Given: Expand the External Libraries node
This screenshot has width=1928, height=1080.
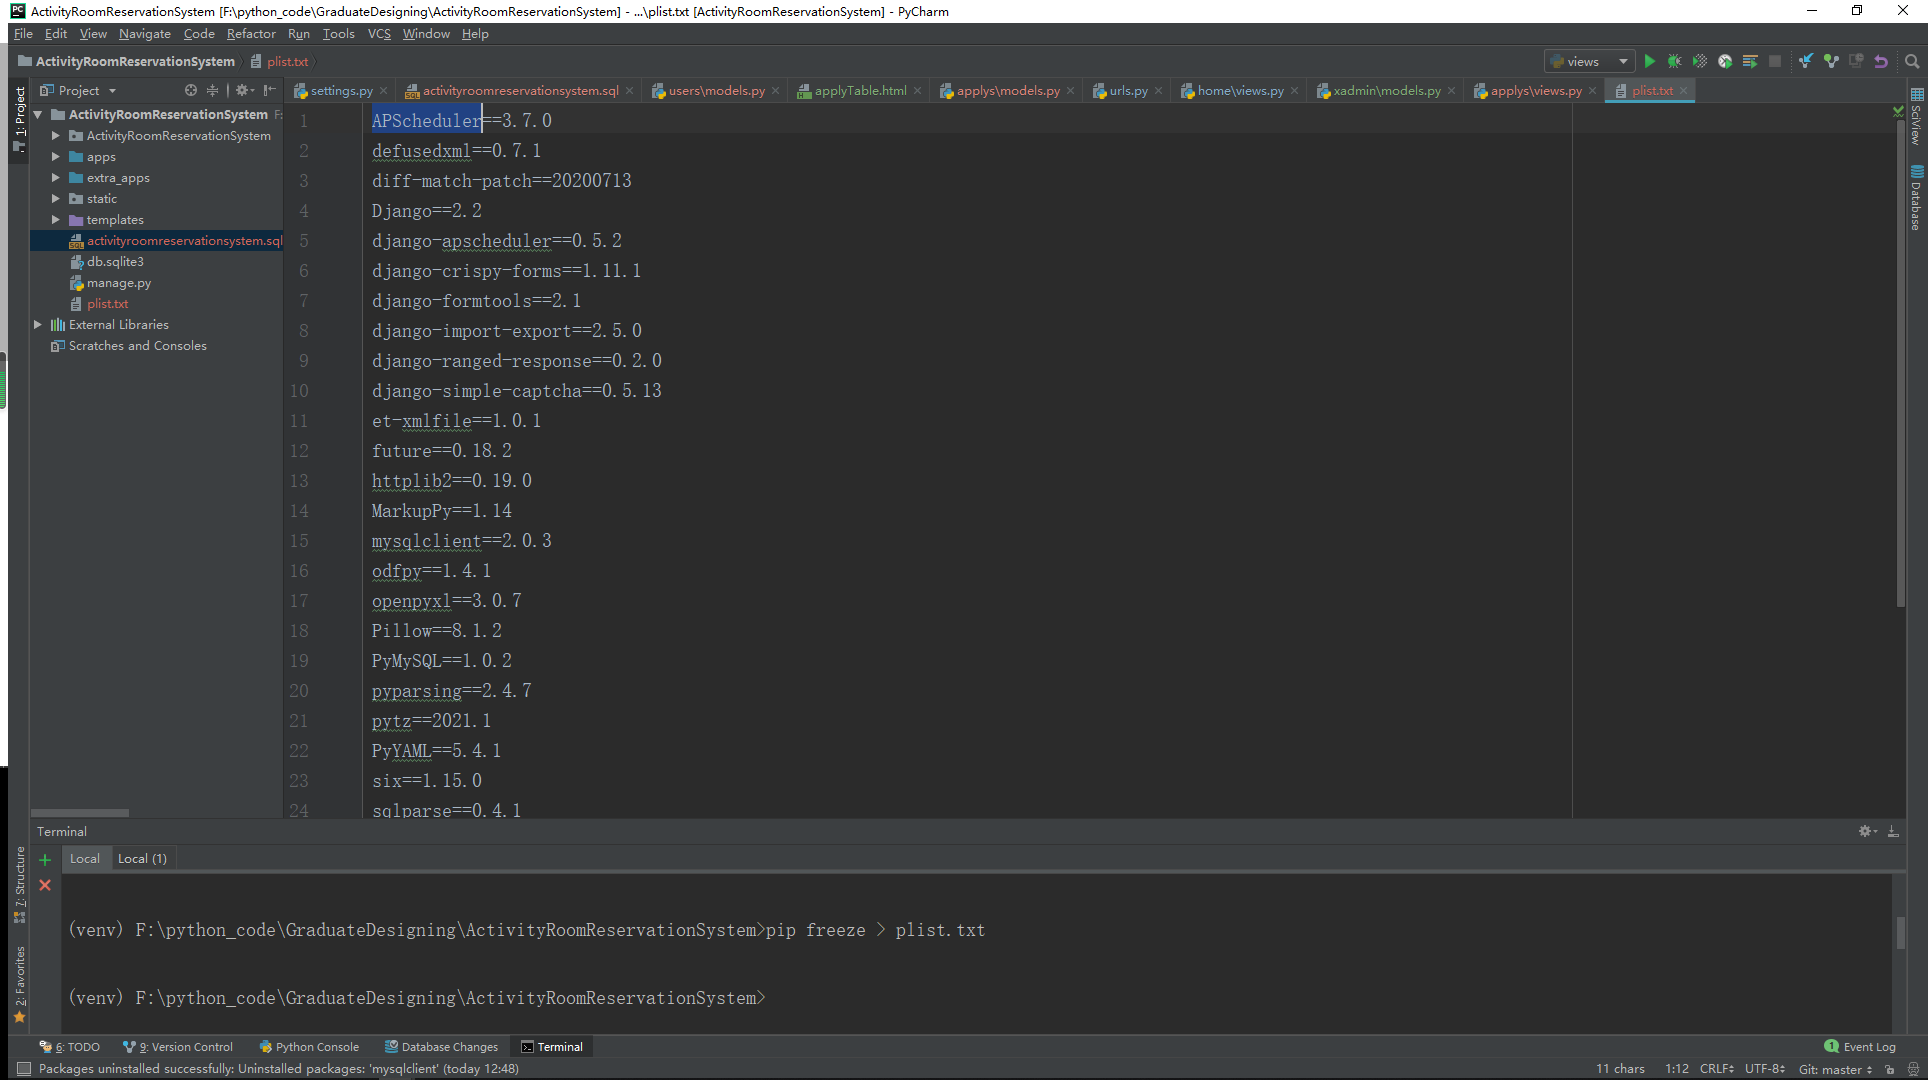Looking at the screenshot, I should pos(38,325).
